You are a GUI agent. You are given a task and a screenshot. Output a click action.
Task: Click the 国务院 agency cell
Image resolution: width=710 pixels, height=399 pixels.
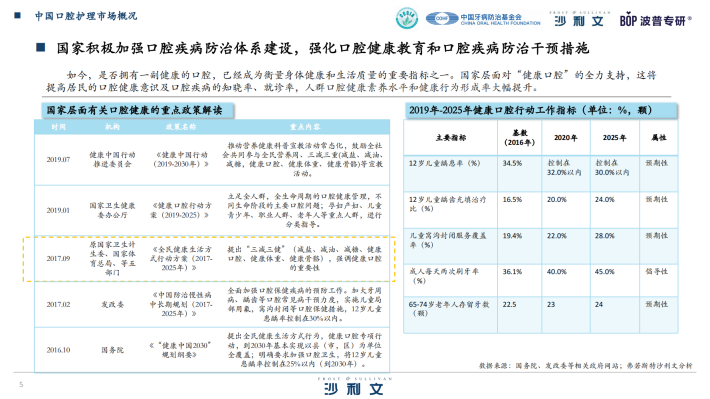[112, 350]
